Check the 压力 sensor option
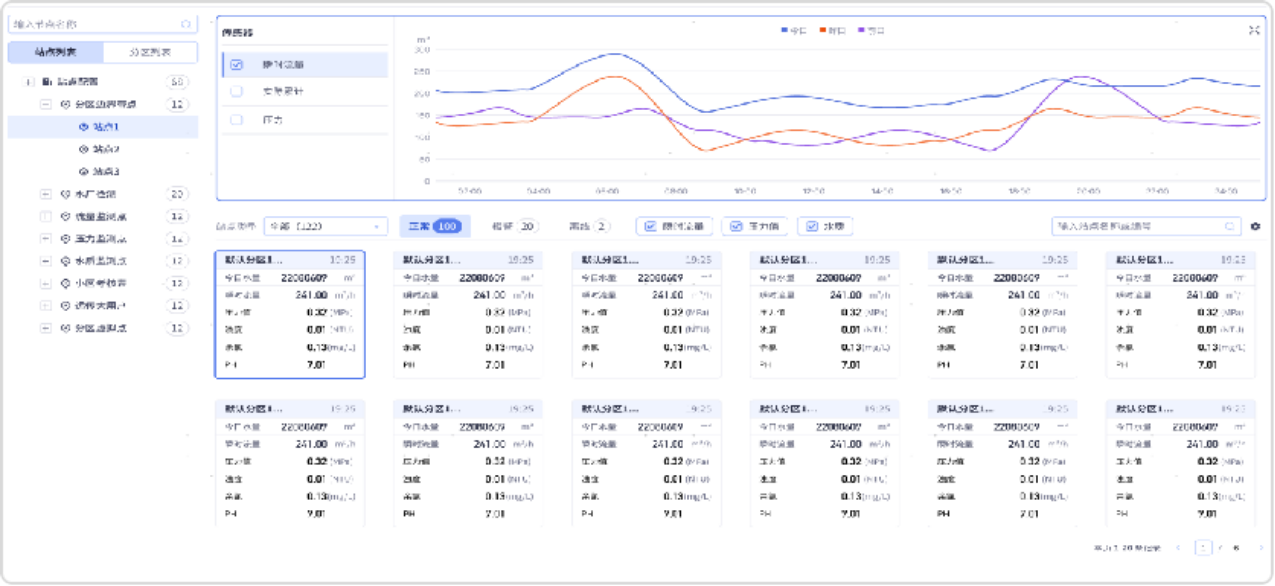This screenshot has width=1275, height=586. [237, 119]
